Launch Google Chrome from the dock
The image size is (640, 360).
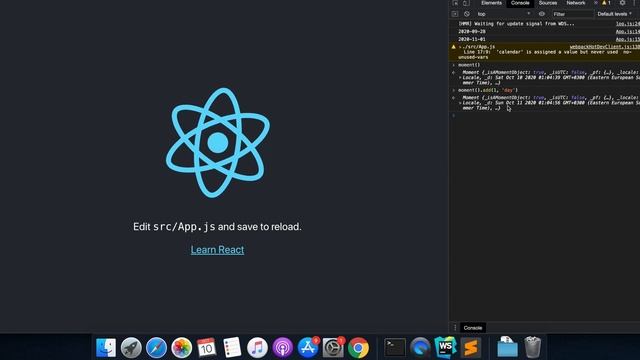click(x=358, y=348)
